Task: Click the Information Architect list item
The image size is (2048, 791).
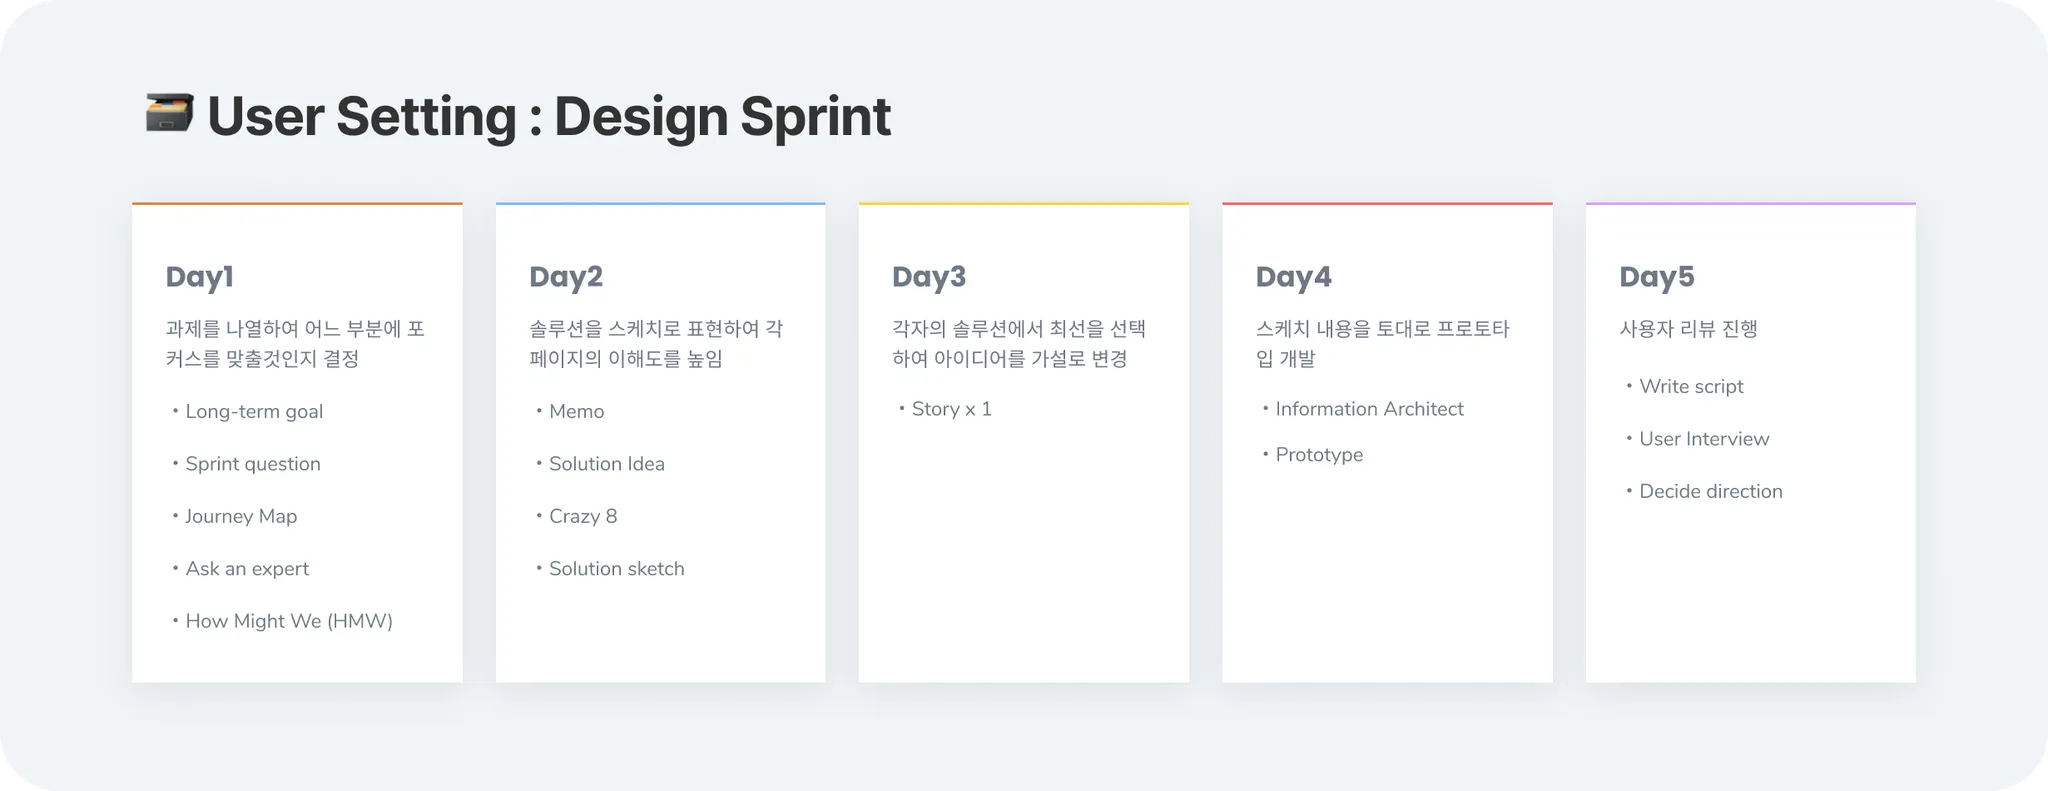Action: (x=1369, y=409)
